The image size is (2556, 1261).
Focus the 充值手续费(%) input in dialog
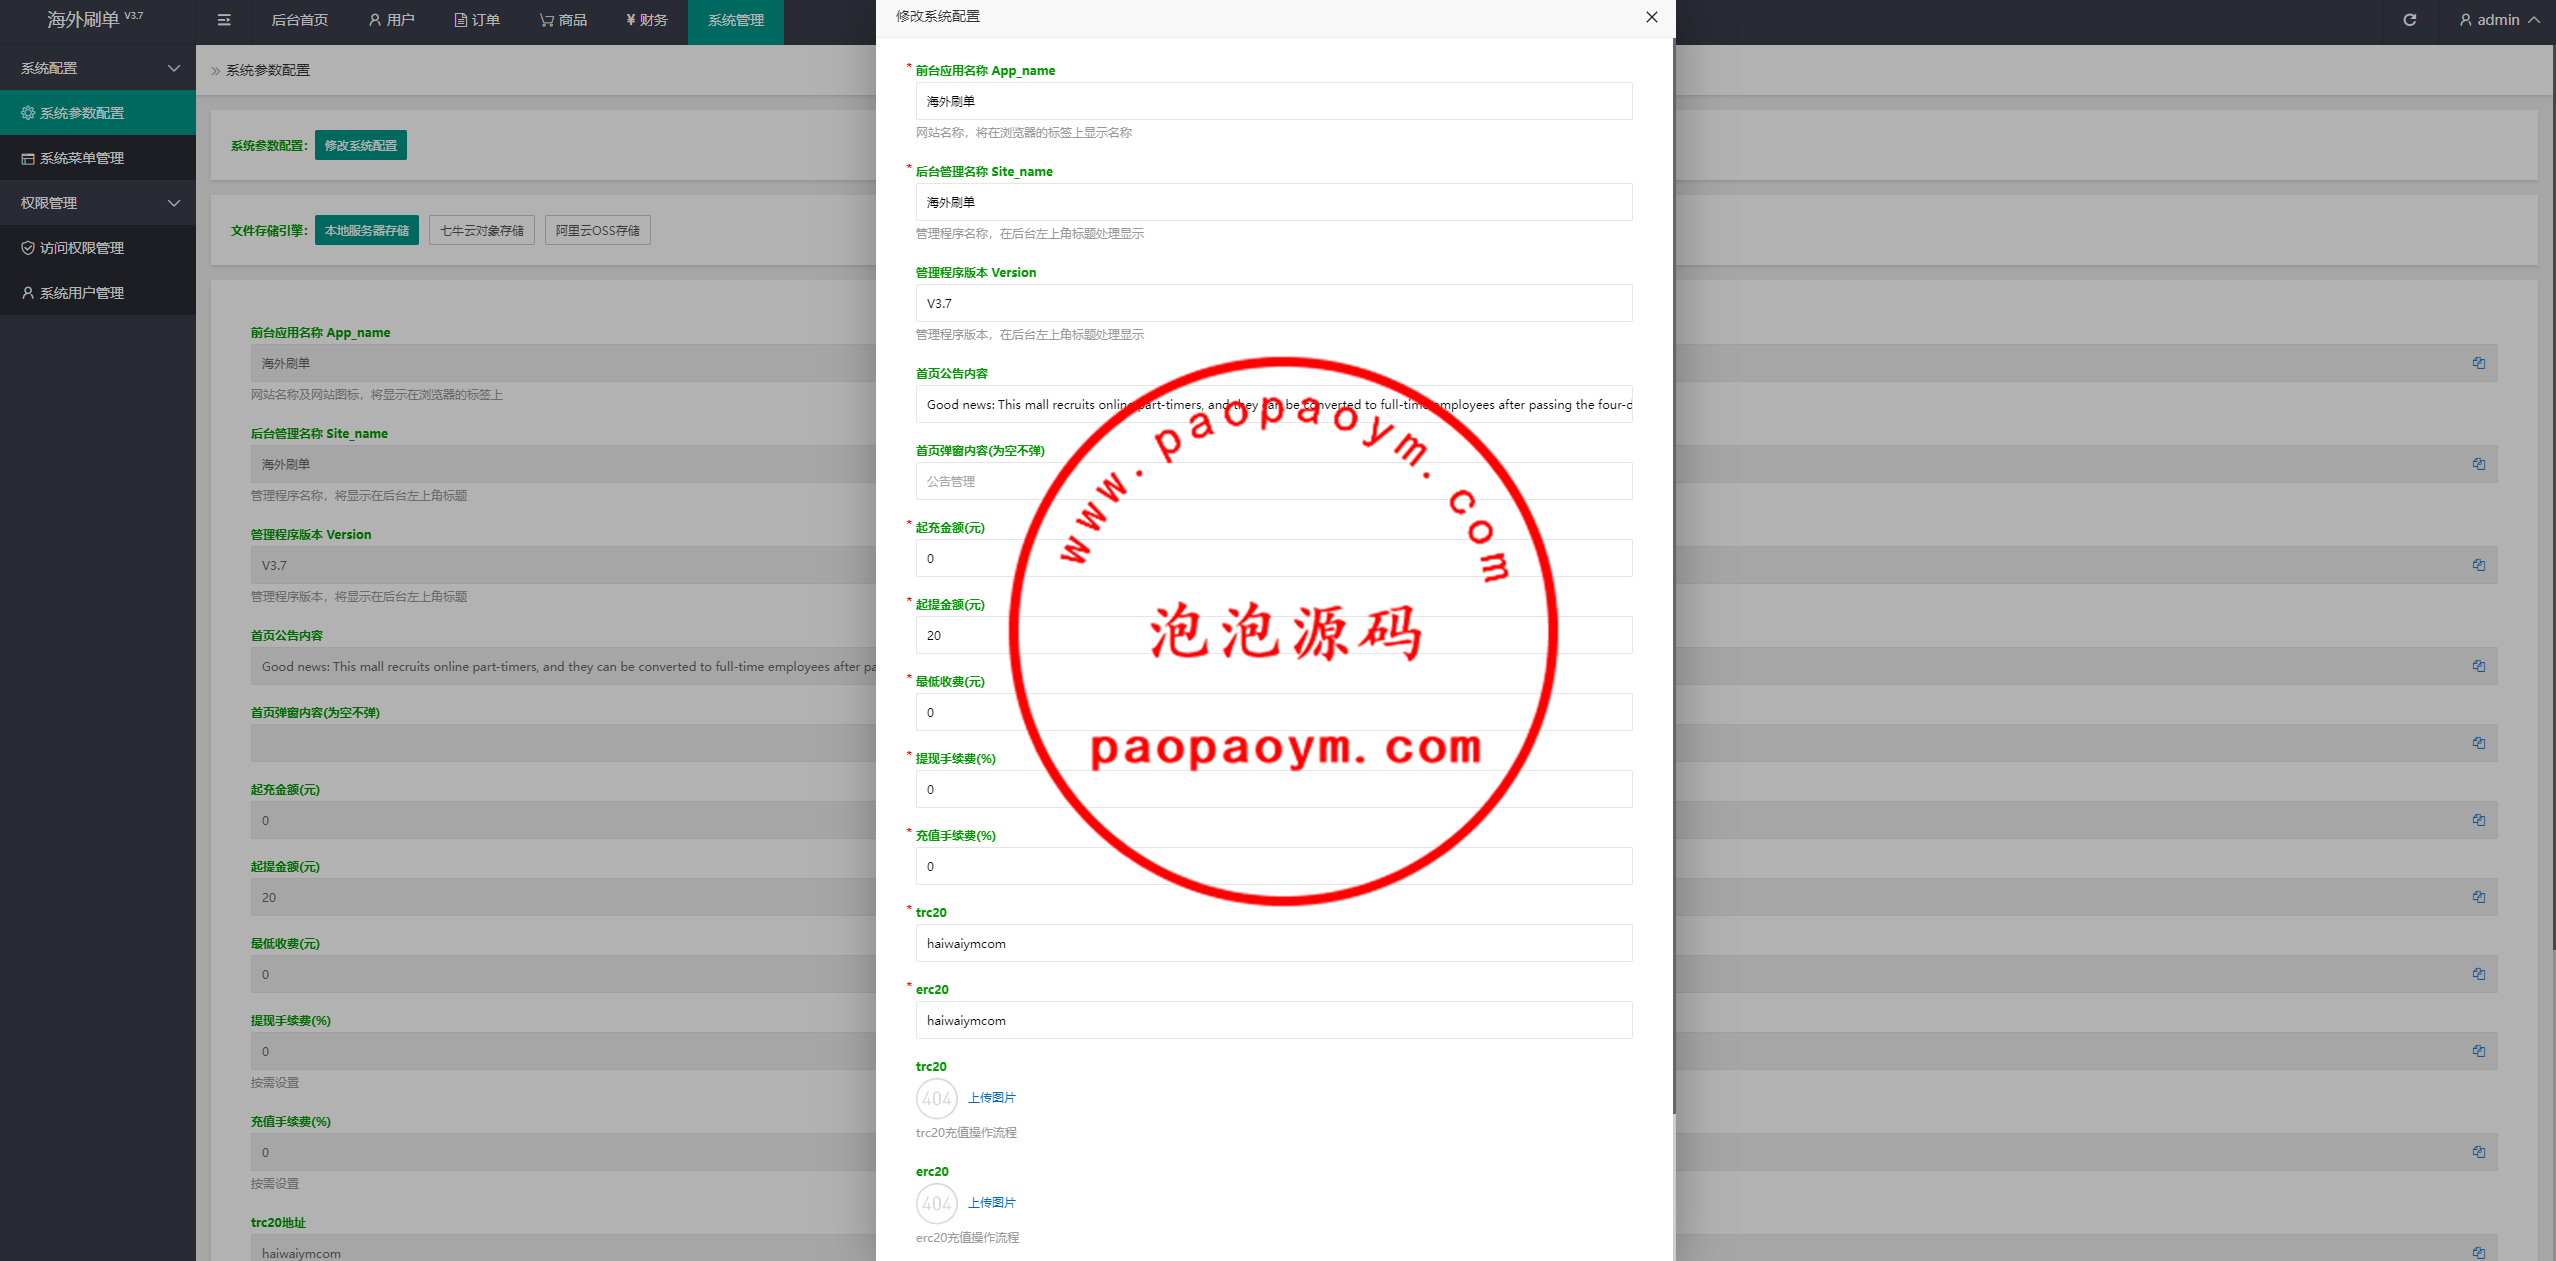coord(1274,866)
